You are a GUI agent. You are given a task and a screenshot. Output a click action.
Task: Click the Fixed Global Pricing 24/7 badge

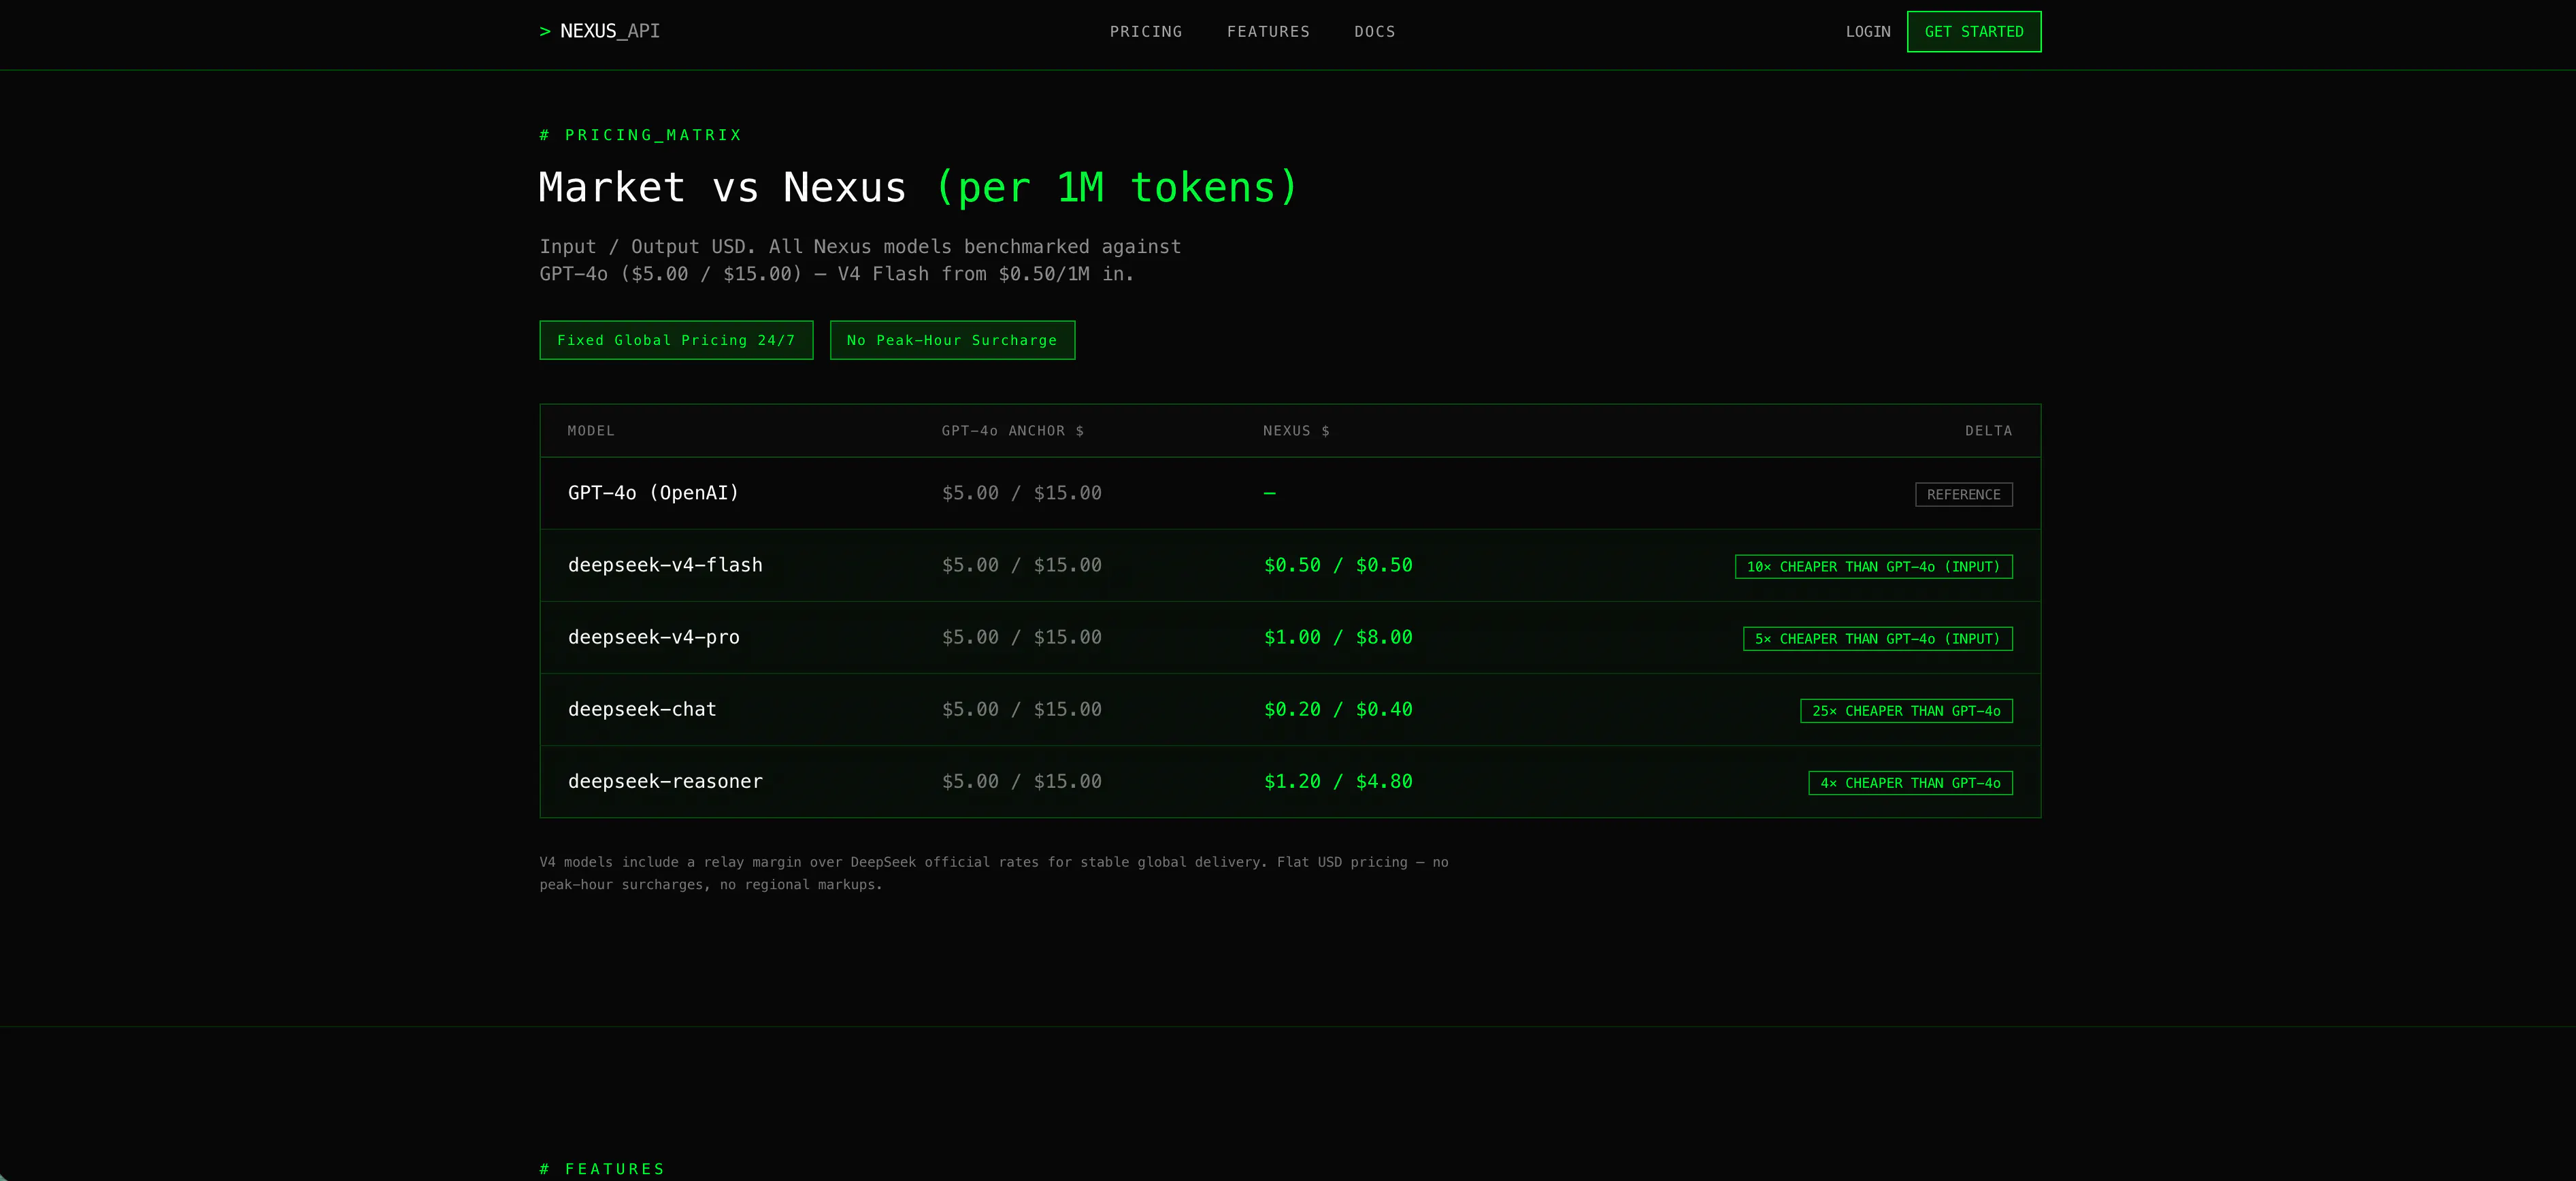pyautogui.click(x=676, y=340)
